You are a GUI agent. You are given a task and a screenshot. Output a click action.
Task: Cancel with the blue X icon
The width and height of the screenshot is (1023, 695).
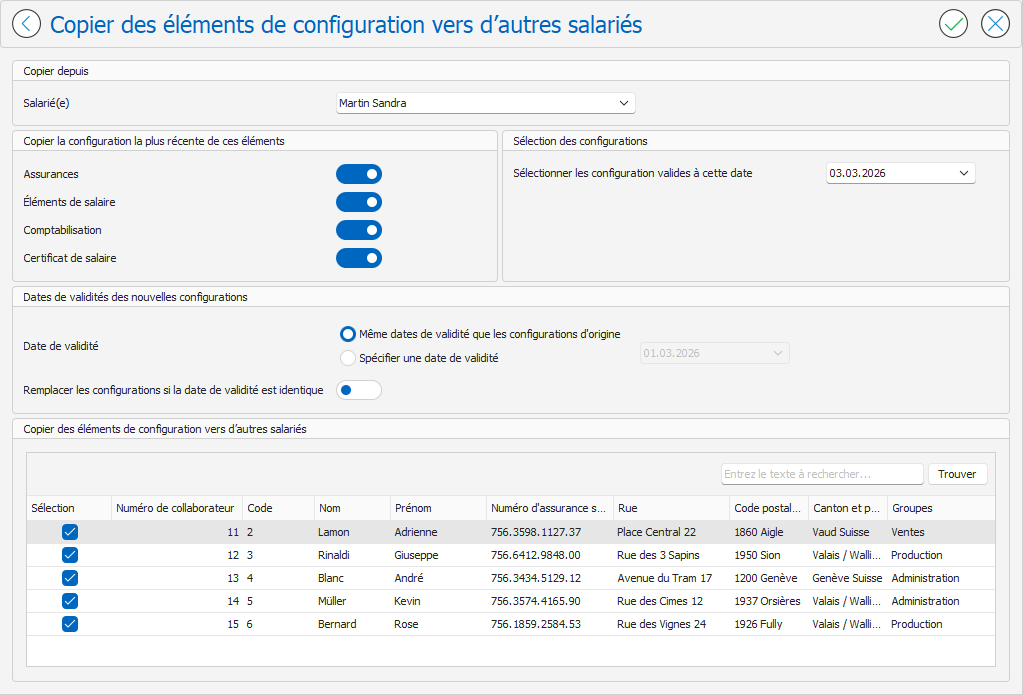pyautogui.click(x=995, y=24)
